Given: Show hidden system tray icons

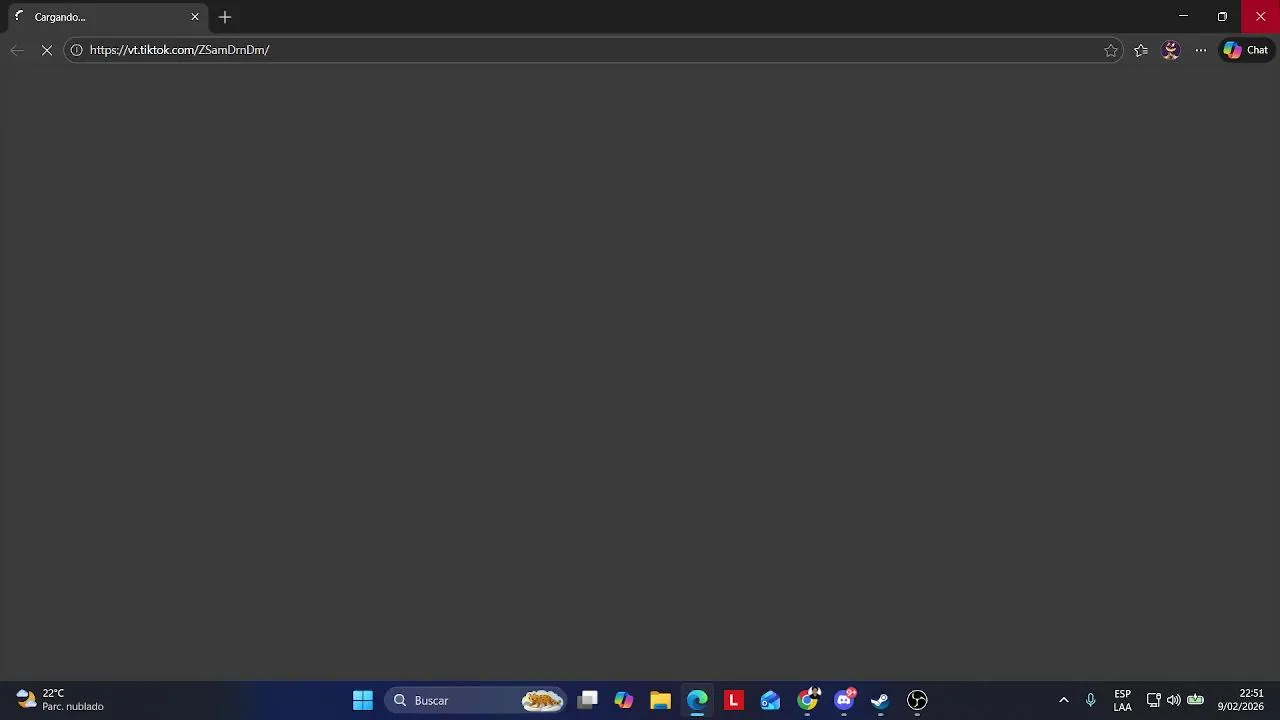Looking at the screenshot, I should [1064, 700].
